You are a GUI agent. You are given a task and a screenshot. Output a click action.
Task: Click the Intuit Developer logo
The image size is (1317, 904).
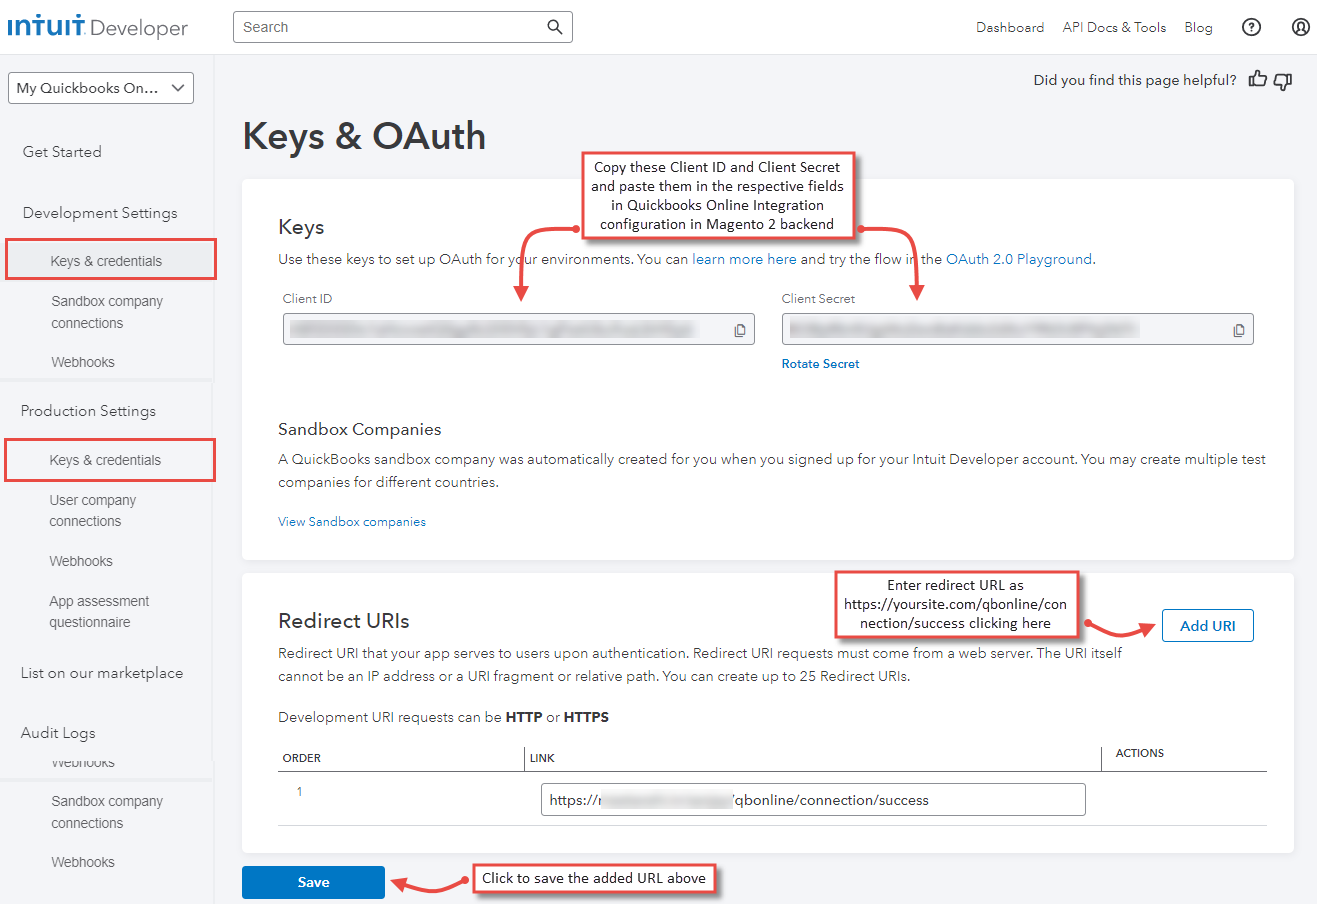pos(97,27)
